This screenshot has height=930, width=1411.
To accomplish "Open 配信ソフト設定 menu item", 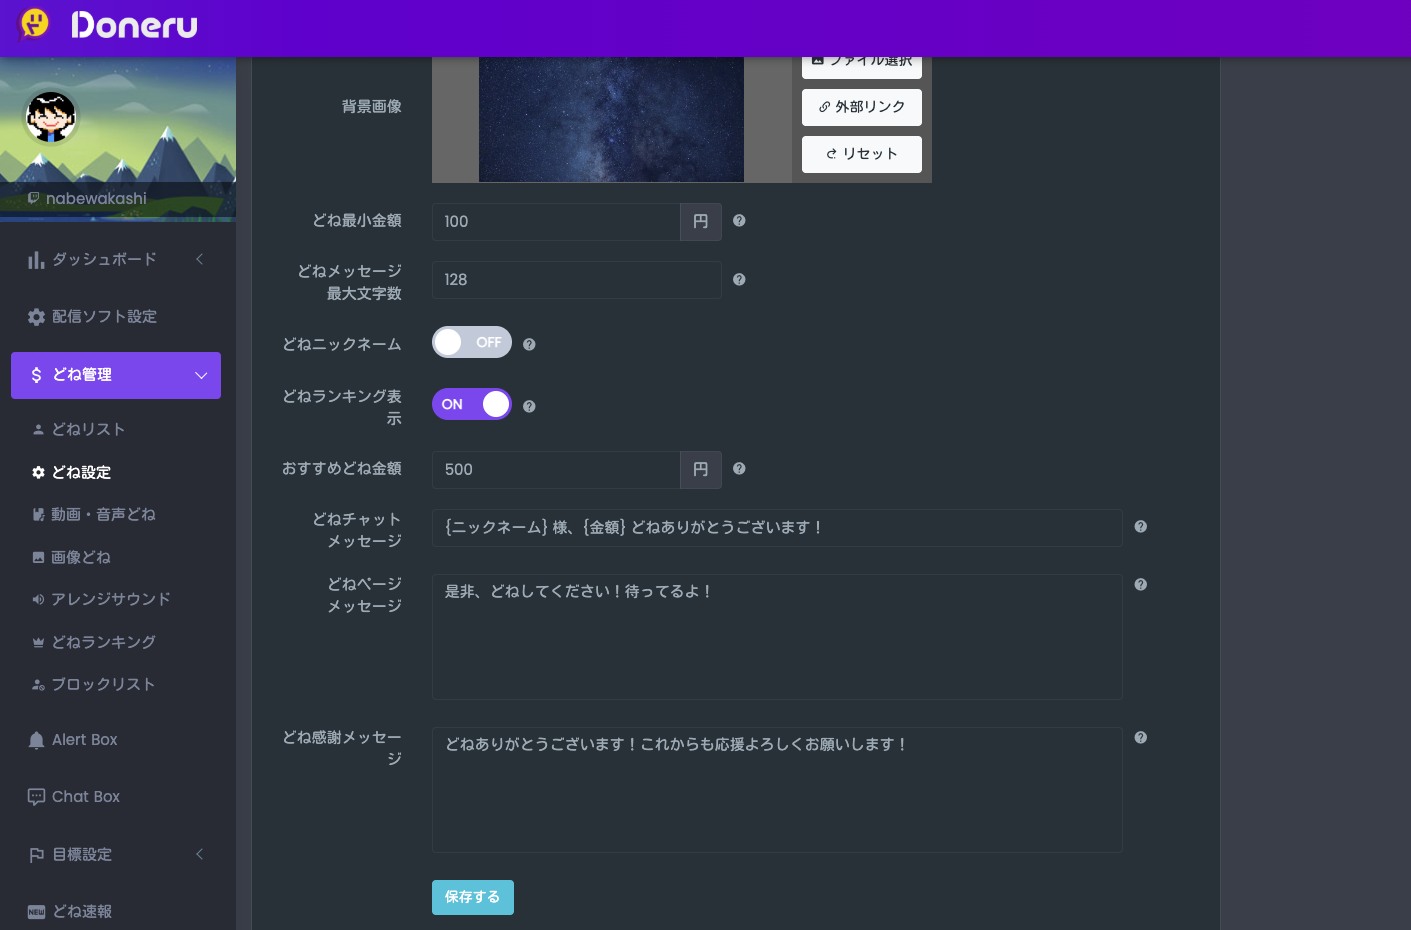I will coord(104,316).
